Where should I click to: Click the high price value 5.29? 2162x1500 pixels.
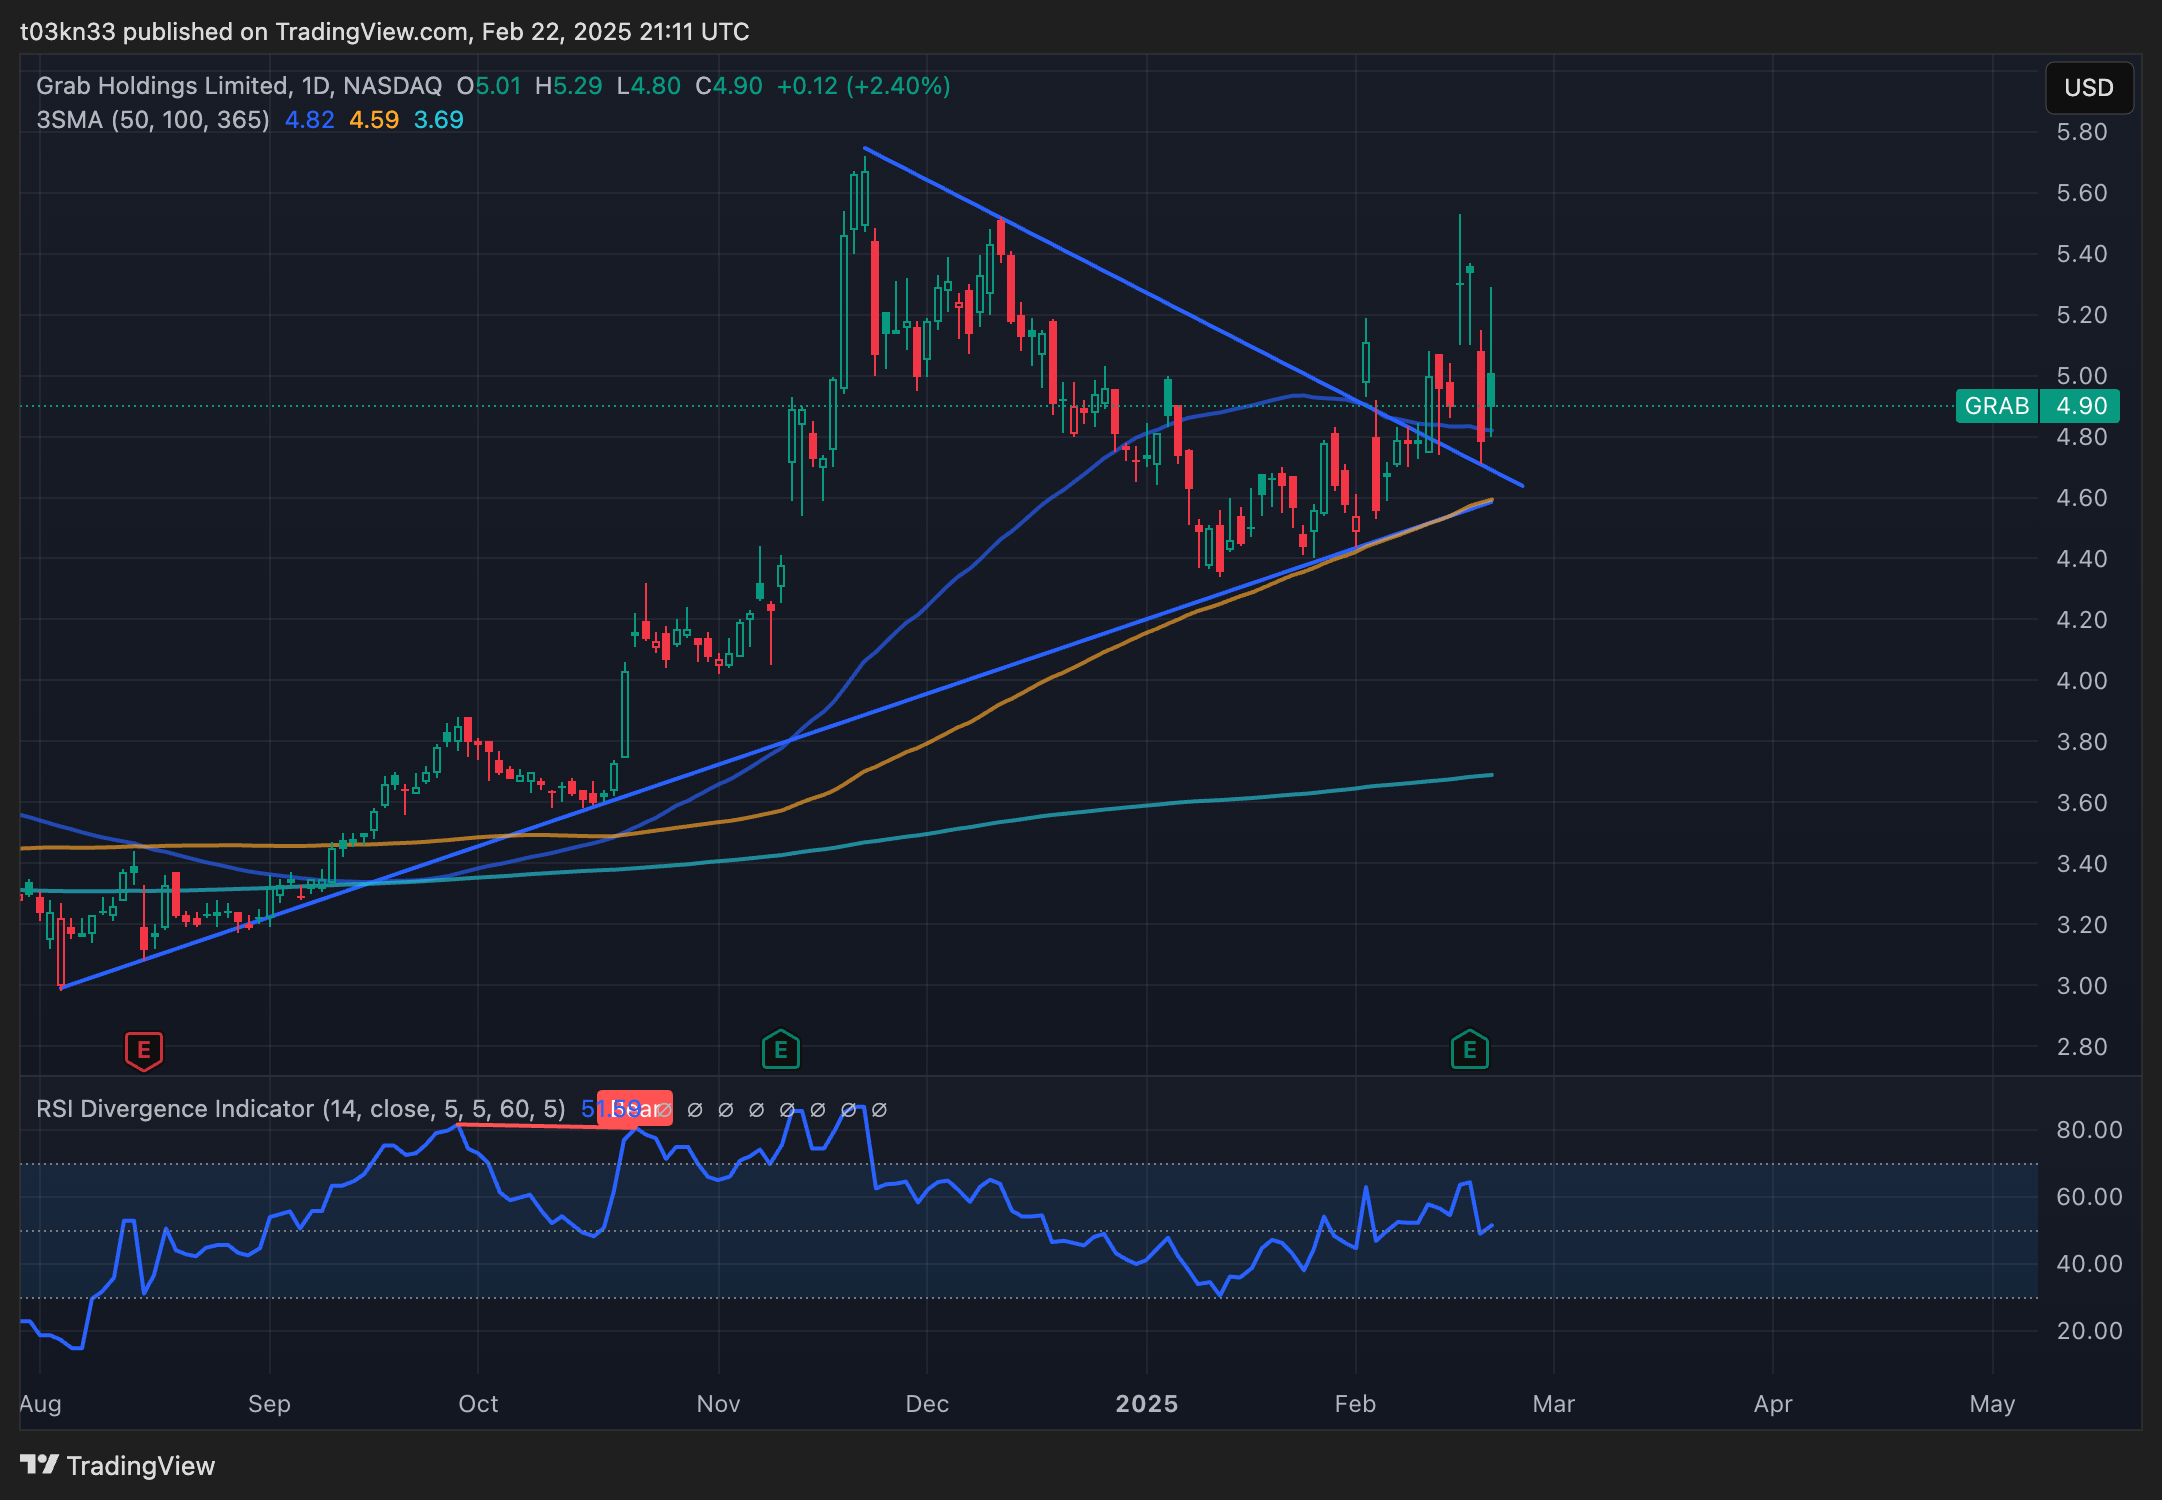point(578,86)
